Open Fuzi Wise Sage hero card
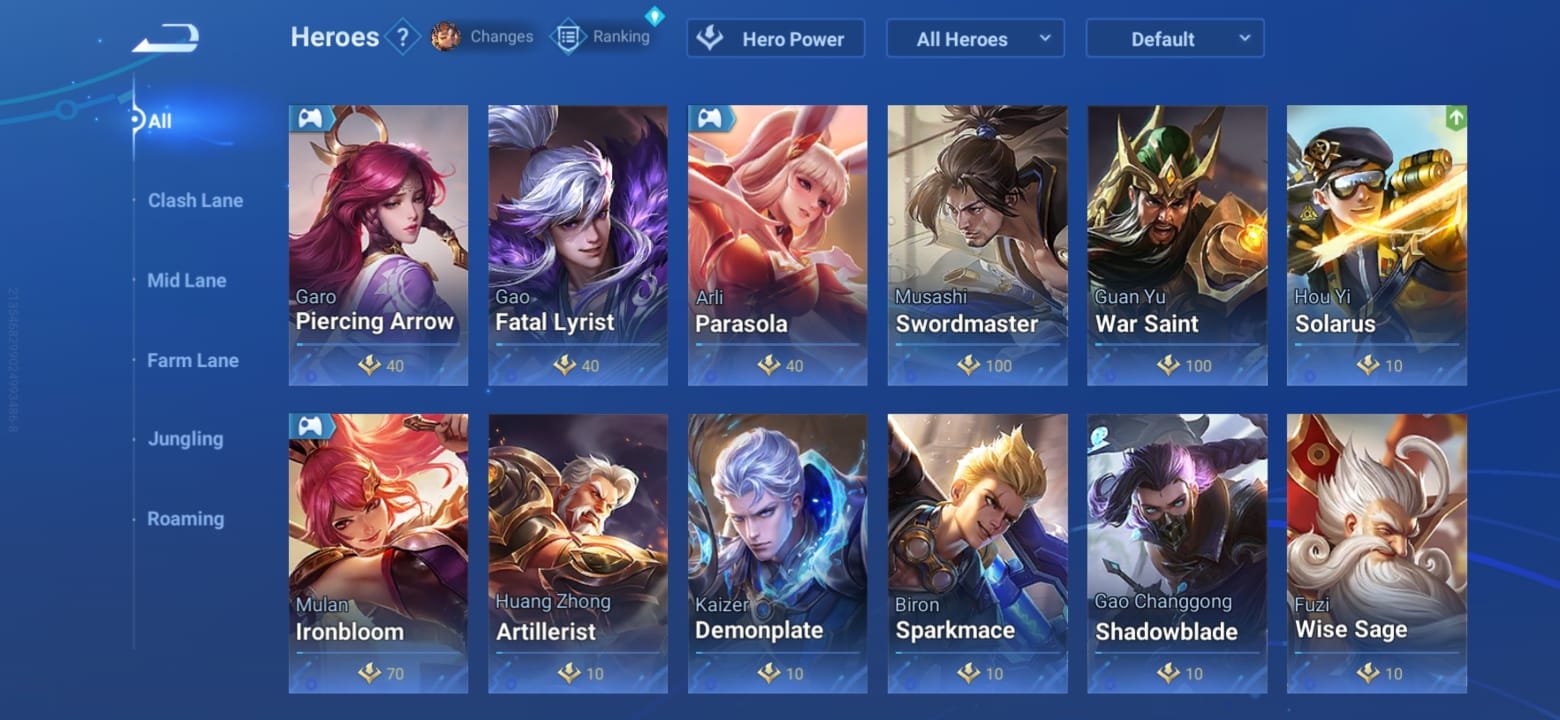 (x=1377, y=553)
